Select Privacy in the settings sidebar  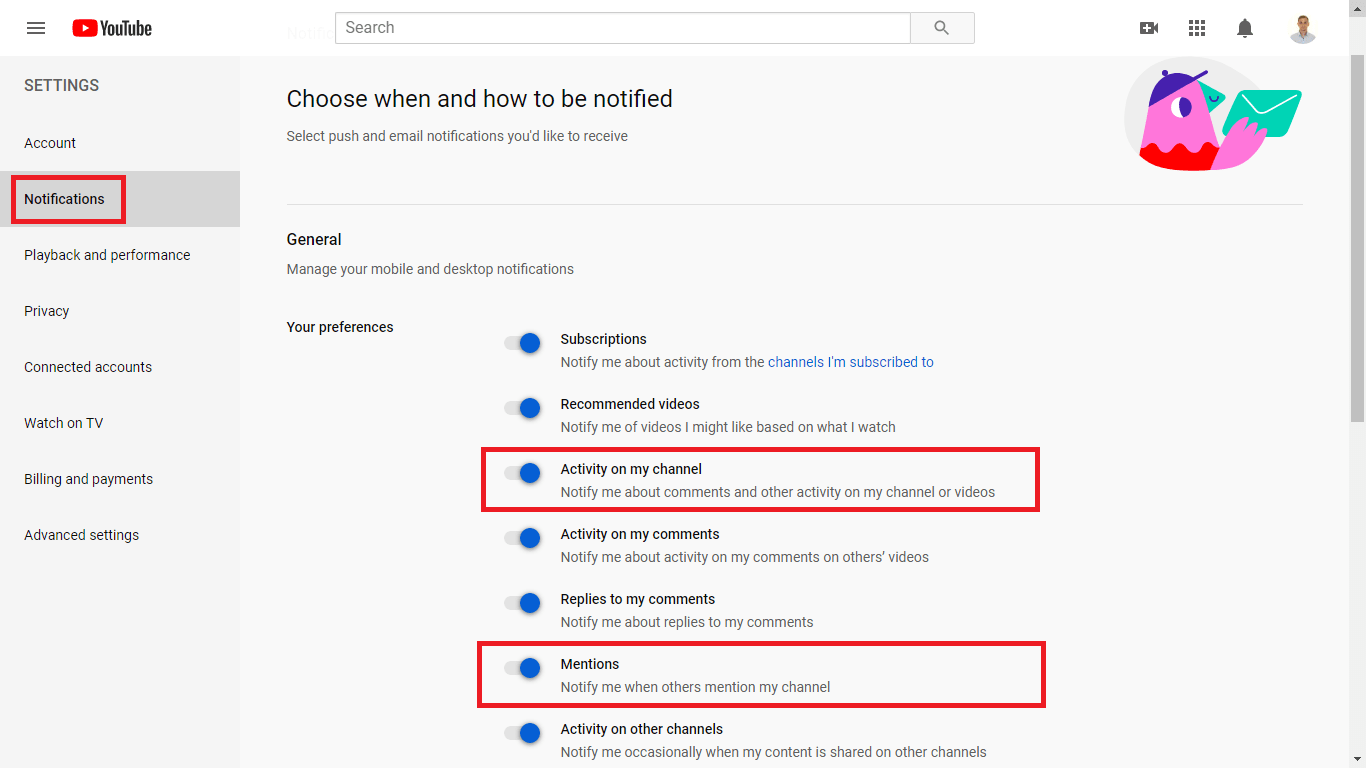(47, 311)
